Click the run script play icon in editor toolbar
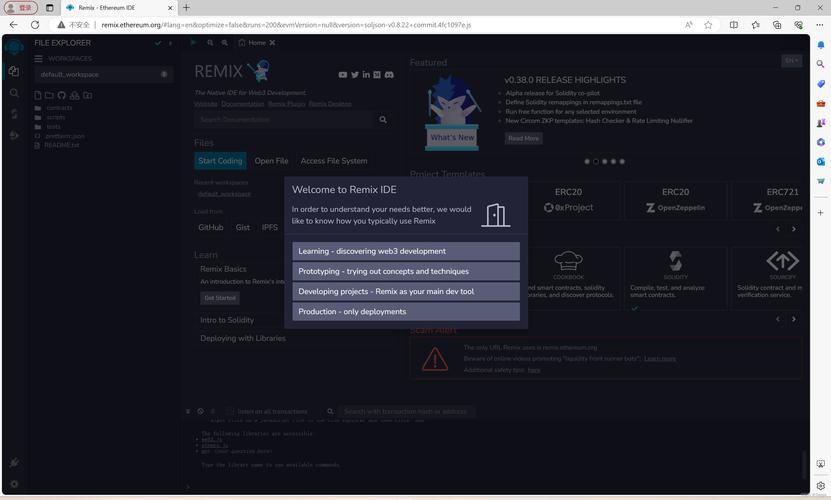Screen dimensions: 831x500 pos(193,42)
